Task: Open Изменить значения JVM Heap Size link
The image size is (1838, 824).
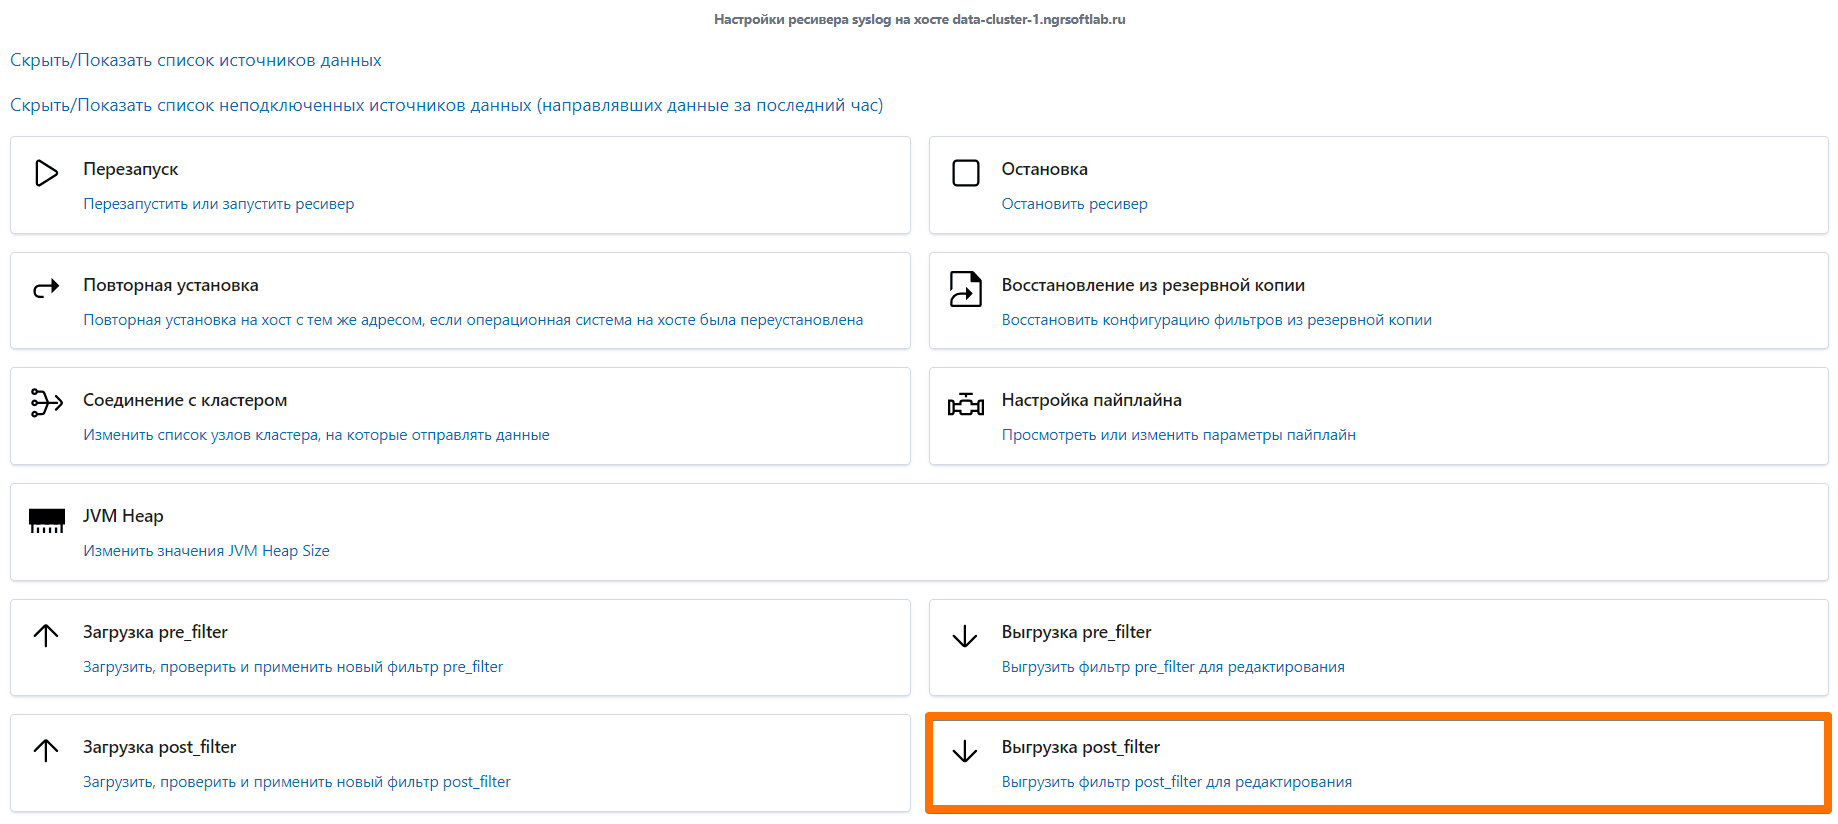Action: point(206,551)
